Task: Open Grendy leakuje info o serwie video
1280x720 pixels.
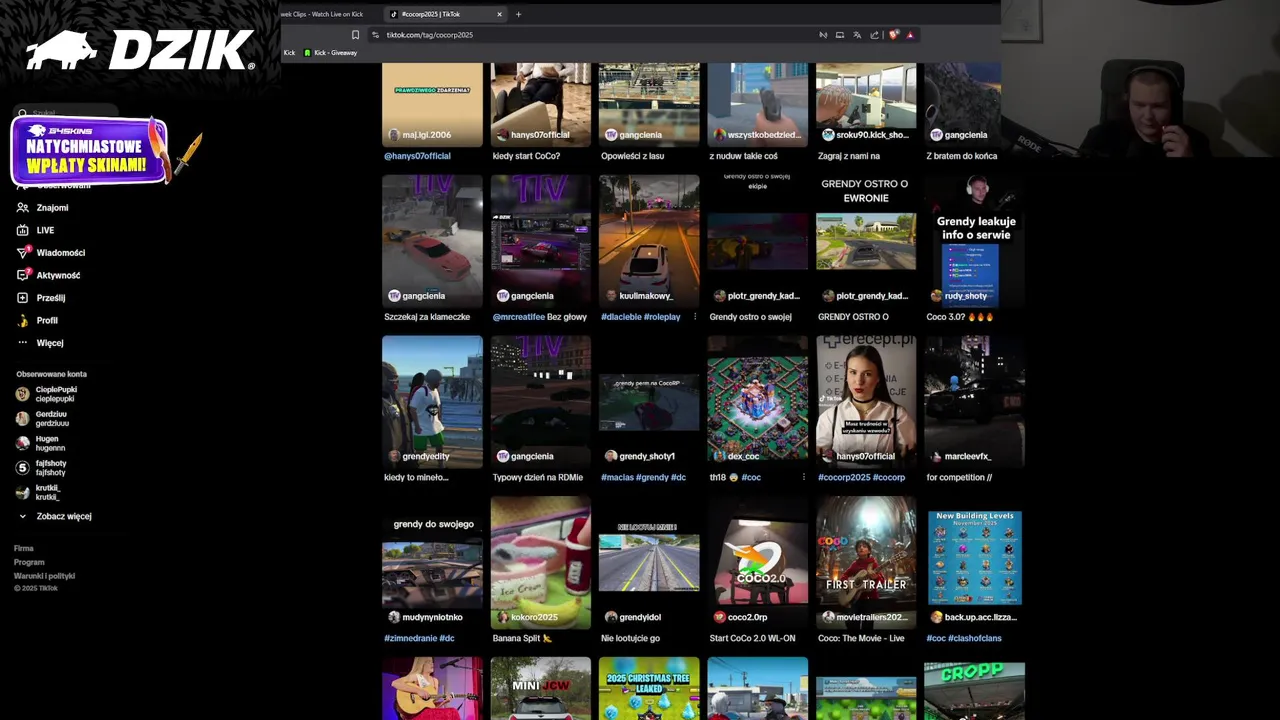Action: point(975,240)
